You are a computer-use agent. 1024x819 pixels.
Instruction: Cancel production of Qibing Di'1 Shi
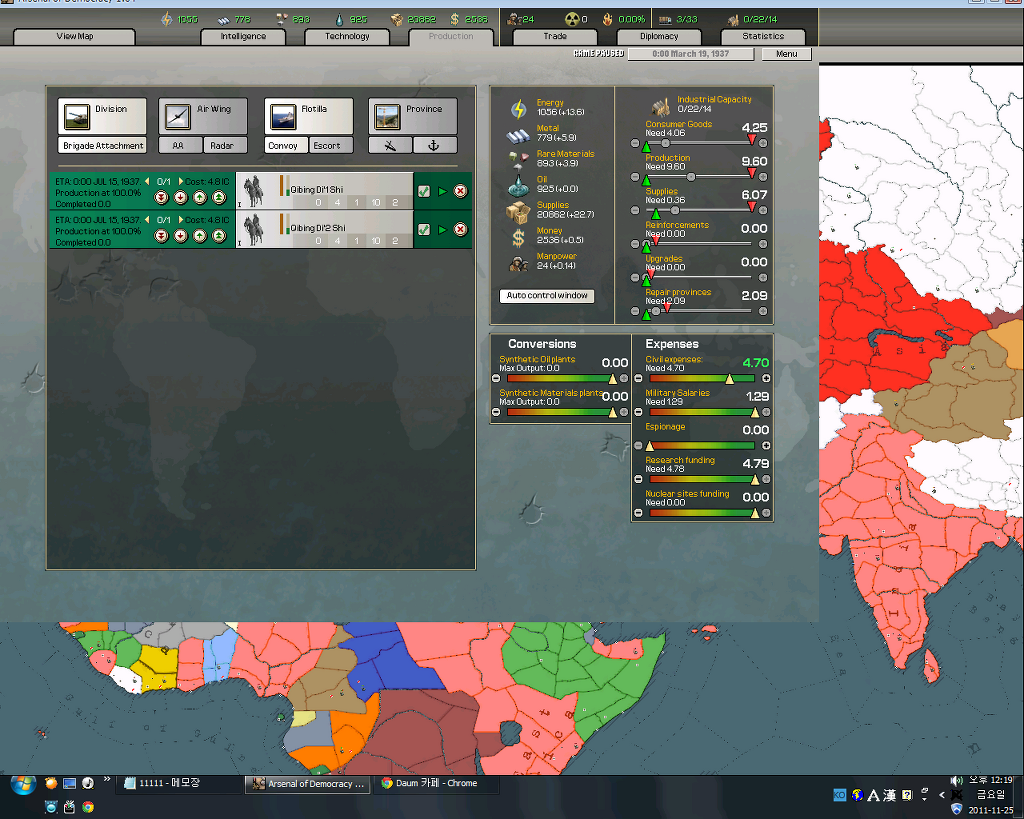coord(460,191)
